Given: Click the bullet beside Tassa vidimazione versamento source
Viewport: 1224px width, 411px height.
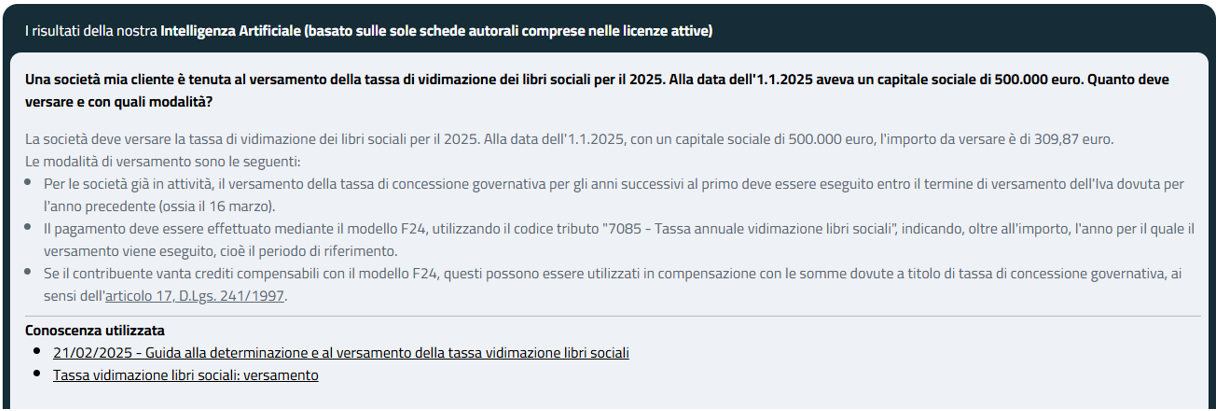Looking at the screenshot, I should (x=37, y=374).
